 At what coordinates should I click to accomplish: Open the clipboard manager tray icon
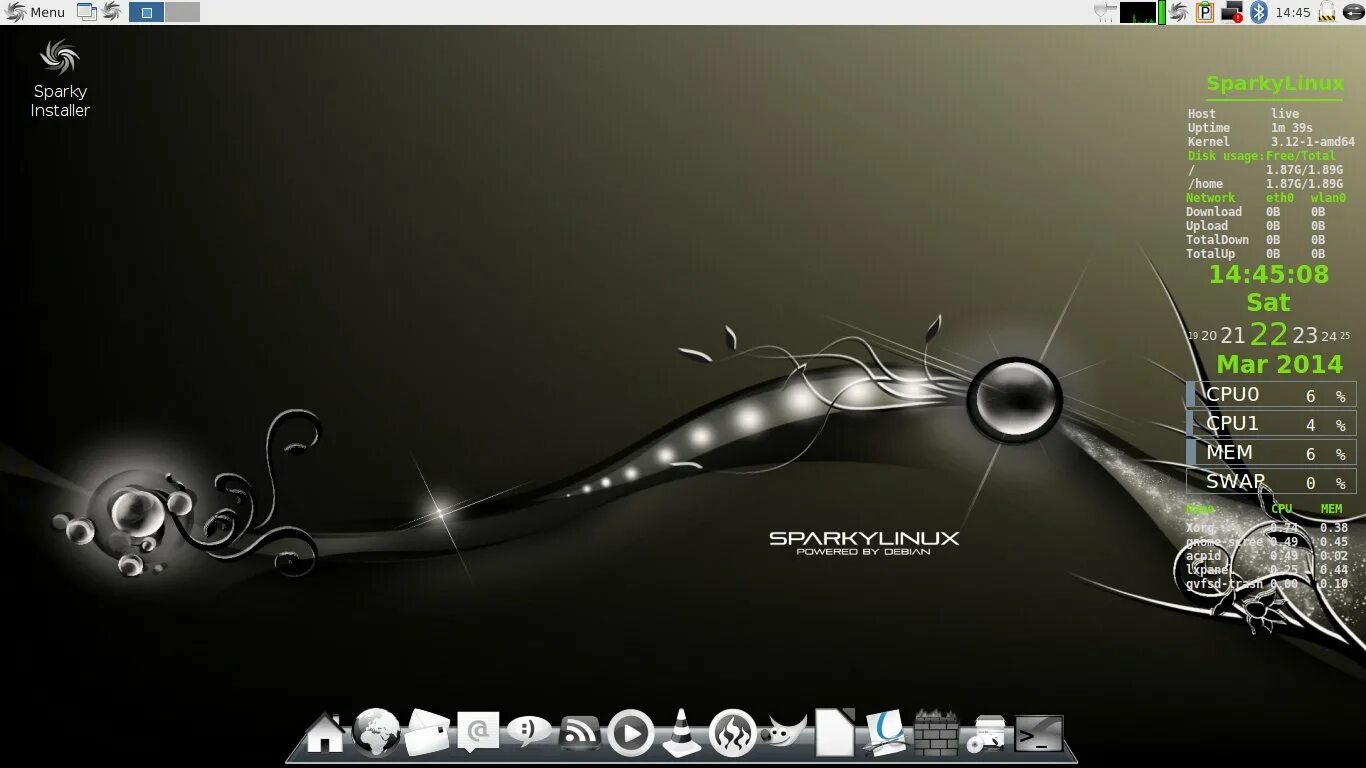click(1205, 12)
